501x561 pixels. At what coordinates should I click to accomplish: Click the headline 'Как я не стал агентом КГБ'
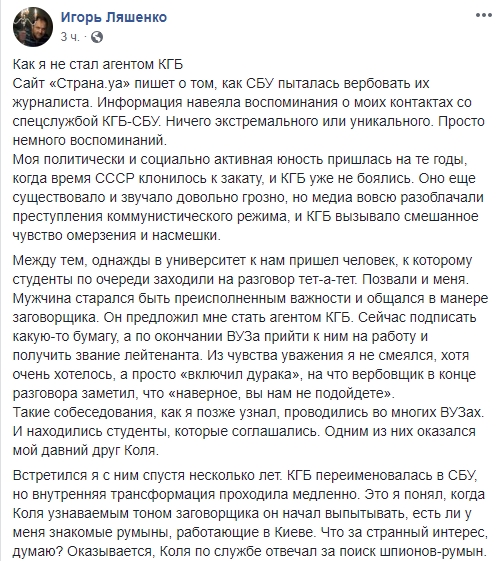[x=98, y=64]
